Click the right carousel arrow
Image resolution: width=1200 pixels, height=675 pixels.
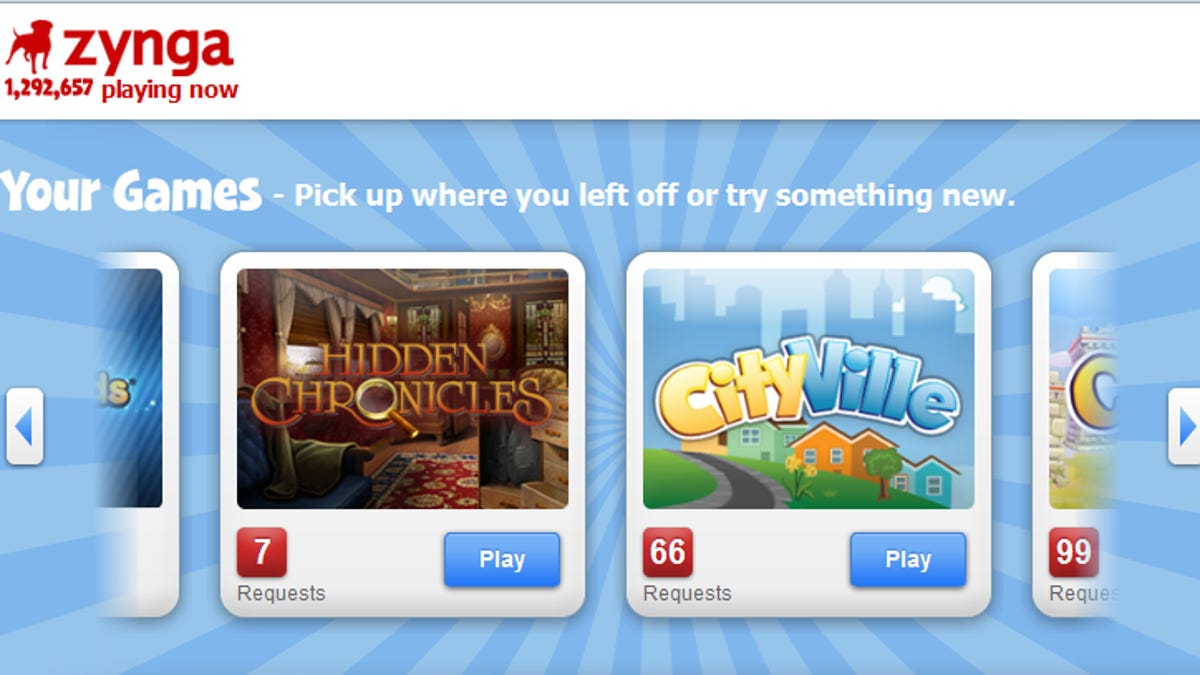point(1186,426)
